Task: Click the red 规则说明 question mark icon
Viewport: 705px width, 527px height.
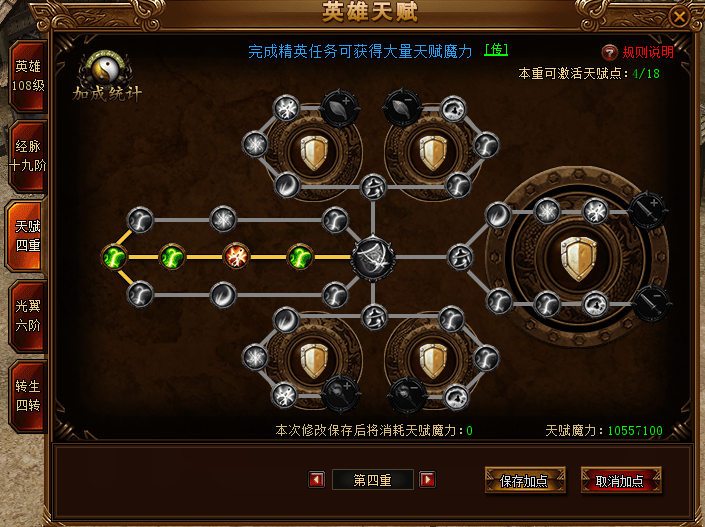Action: (x=610, y=53)
